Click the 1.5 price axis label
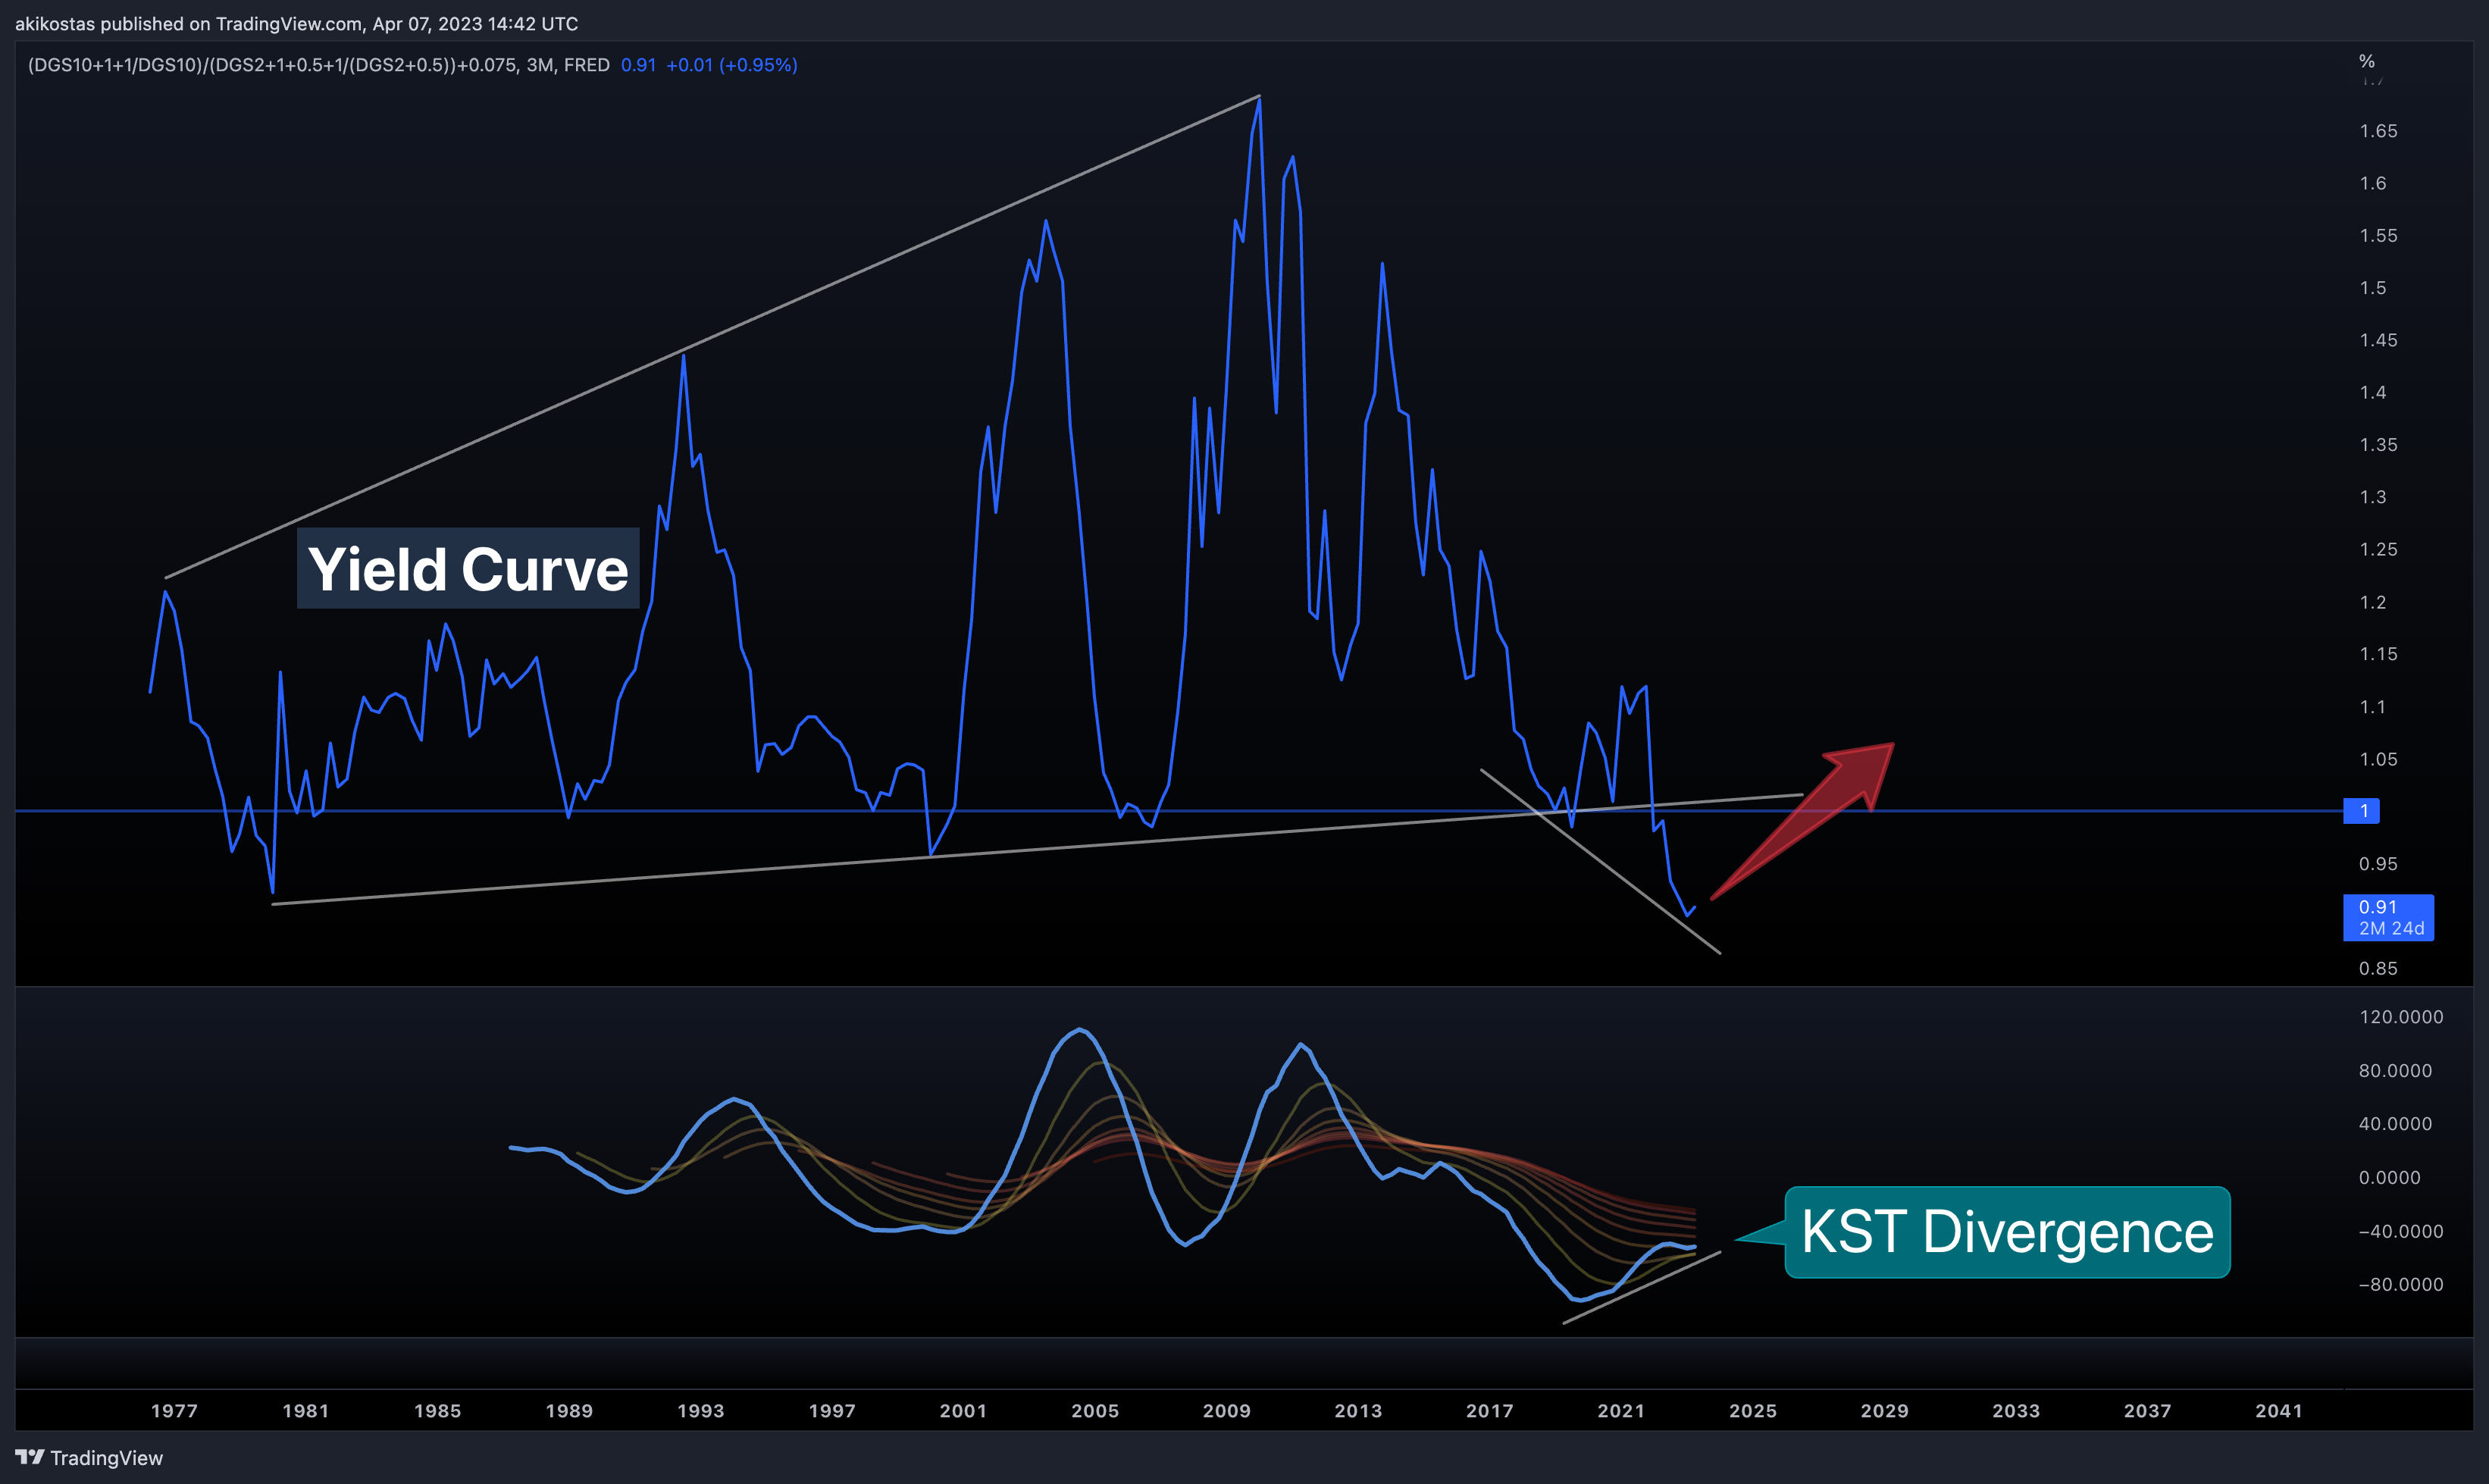Screen dimensions: 2489x1484 [x=2373, y=288]
